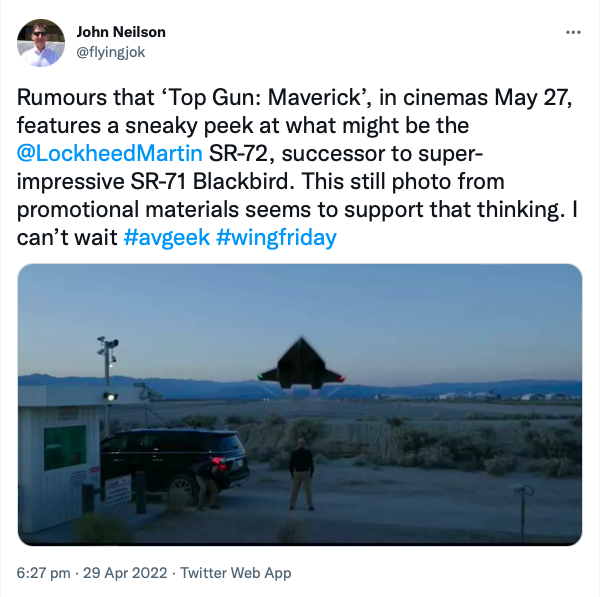Expand the attached movie still photo
Image resolution: width=600 pixels, height=597 pixels.
pyautogui.click(x=300, y=404)
